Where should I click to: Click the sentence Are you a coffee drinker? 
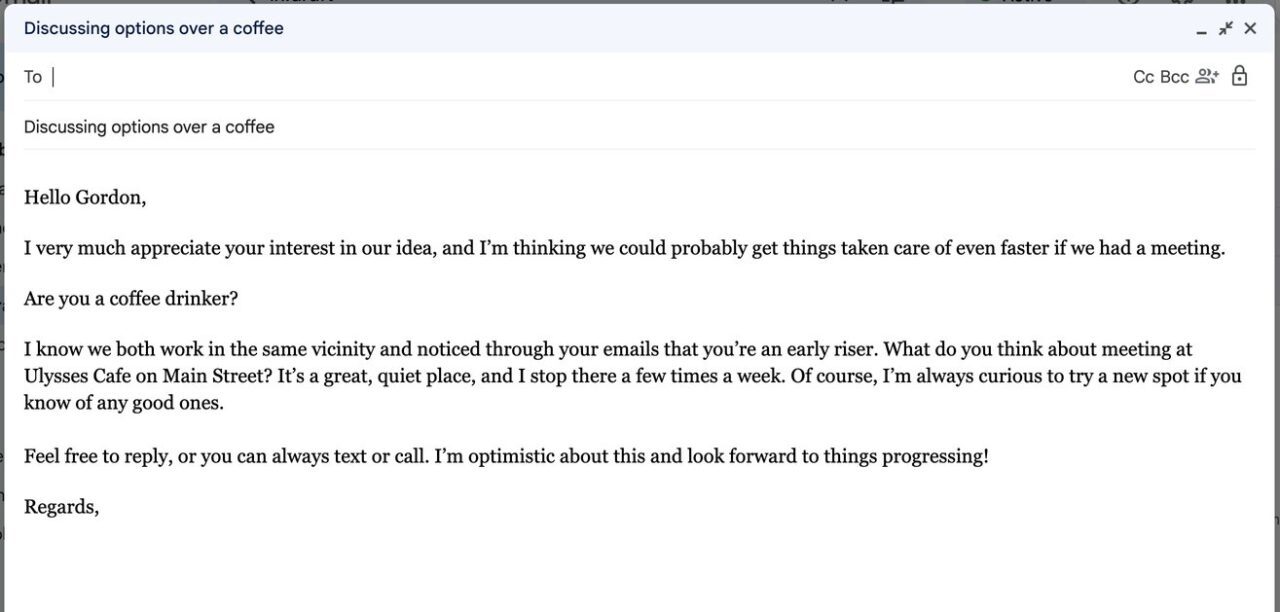click(x=130, y=298)
